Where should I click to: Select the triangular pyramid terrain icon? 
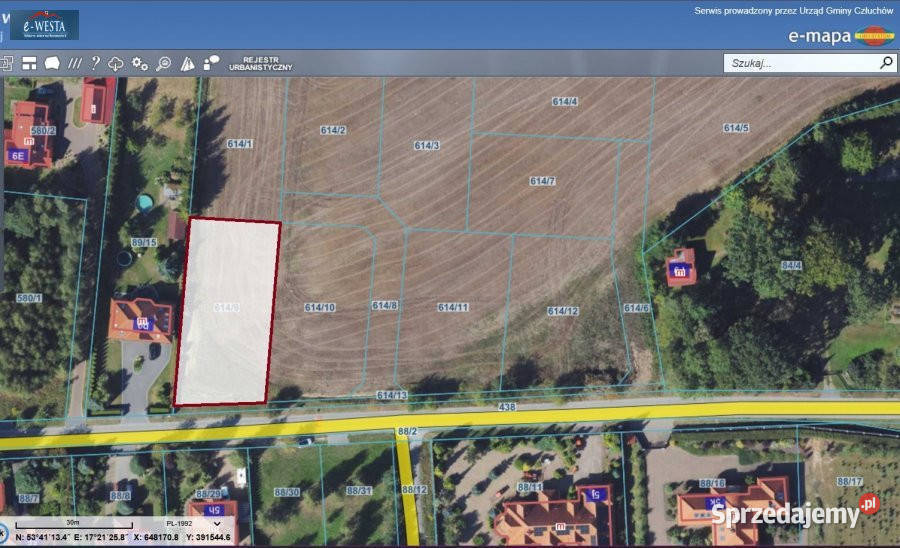point(187,63)
